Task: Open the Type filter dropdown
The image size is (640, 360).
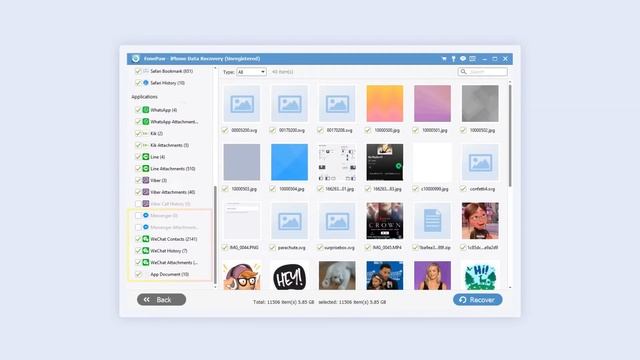Action: (x=251, y=72)
